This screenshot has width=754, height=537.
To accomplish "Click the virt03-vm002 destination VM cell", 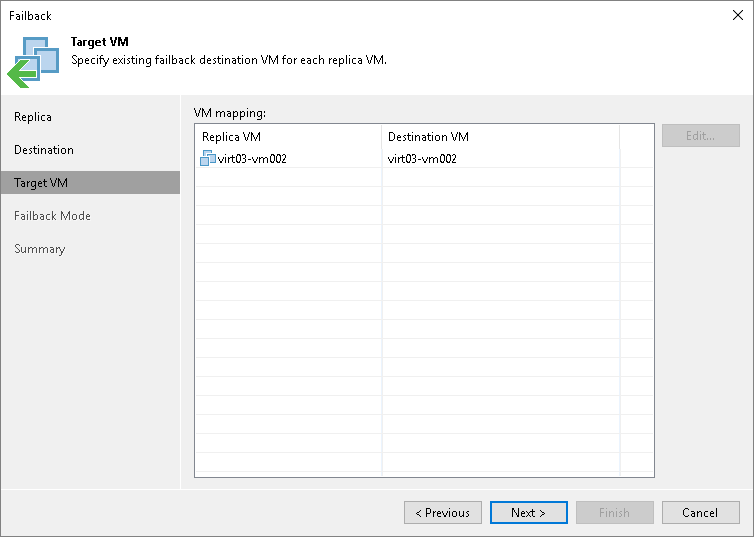I will coord(422,158).
